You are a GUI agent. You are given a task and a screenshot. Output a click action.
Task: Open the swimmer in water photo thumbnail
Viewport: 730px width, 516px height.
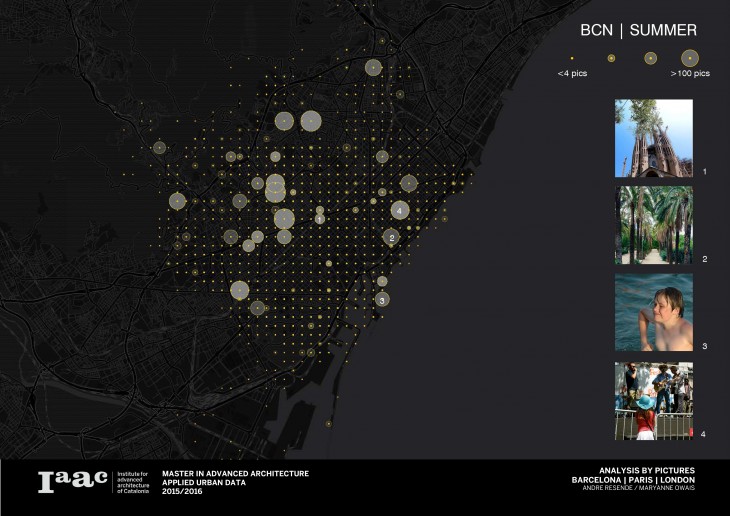point(653,312)
